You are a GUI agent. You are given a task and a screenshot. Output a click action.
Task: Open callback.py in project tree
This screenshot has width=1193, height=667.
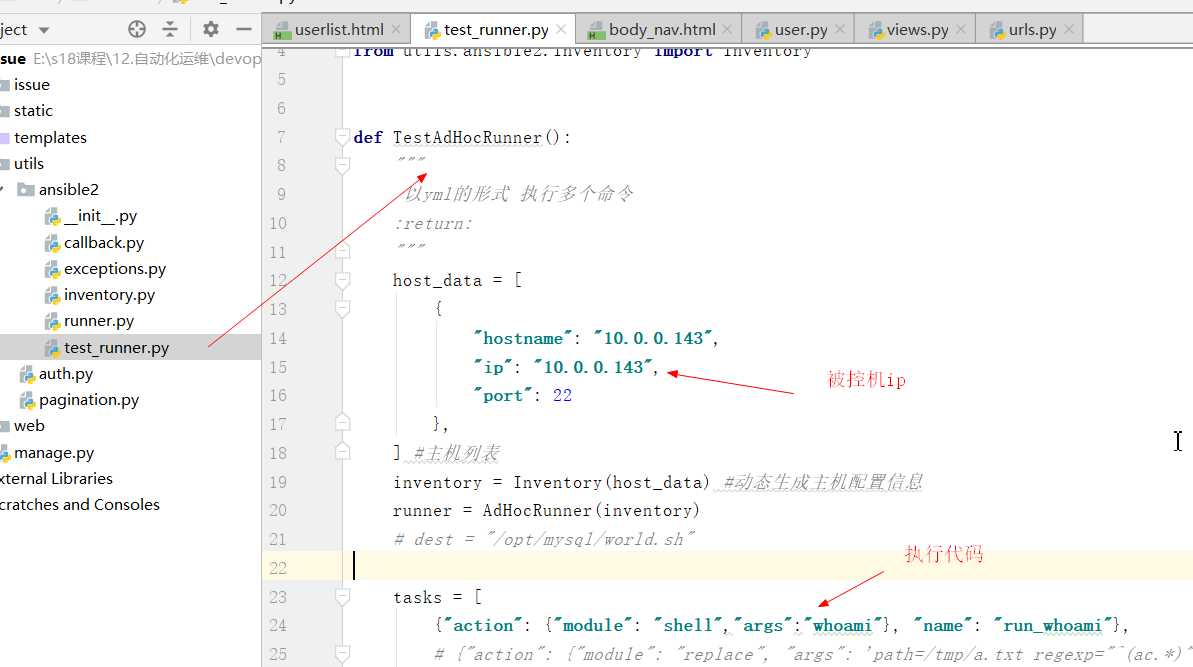104,243
